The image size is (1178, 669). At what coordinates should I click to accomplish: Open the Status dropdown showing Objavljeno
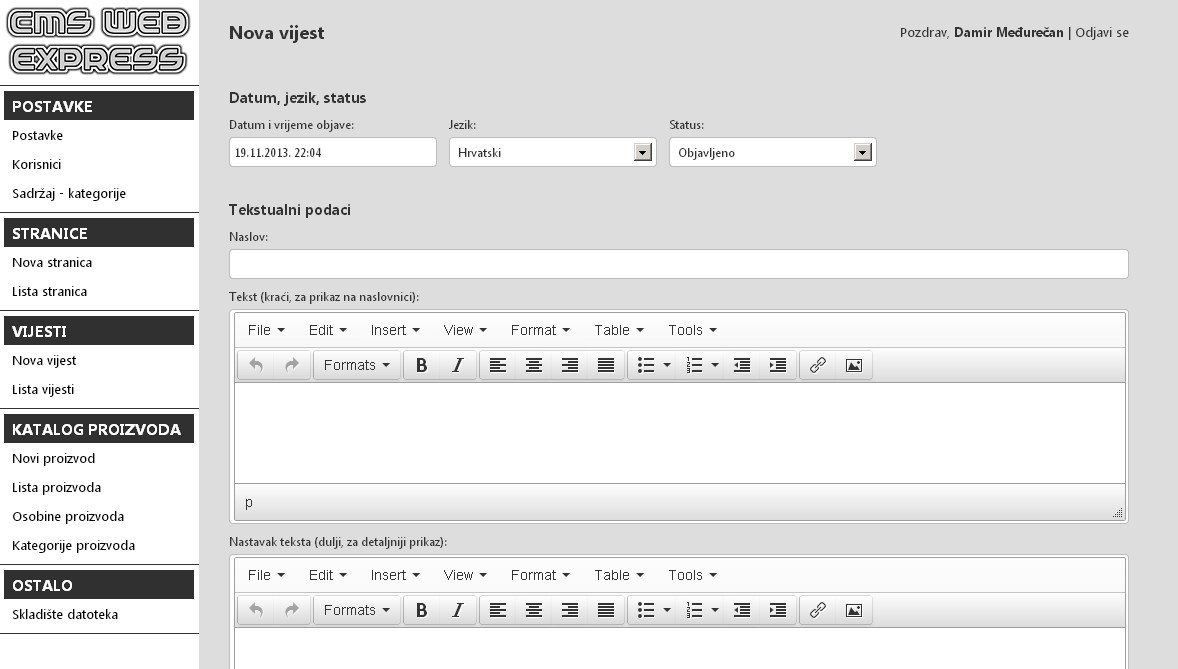tap(861, 151)
